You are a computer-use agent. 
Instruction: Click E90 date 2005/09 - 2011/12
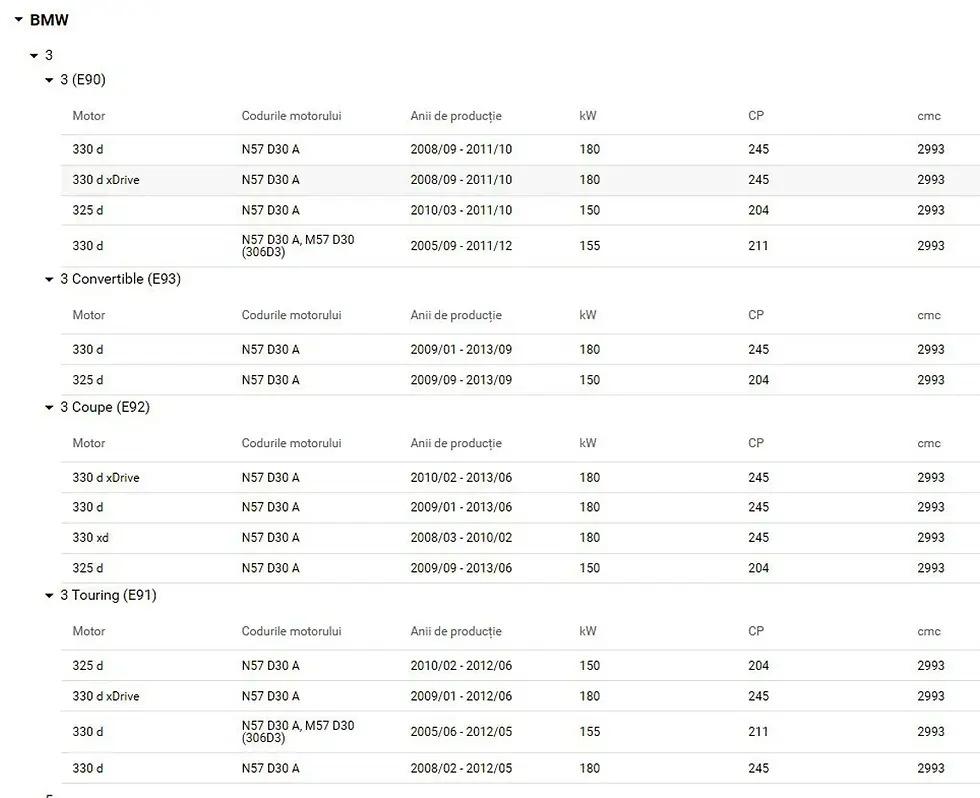click(461, 246)
